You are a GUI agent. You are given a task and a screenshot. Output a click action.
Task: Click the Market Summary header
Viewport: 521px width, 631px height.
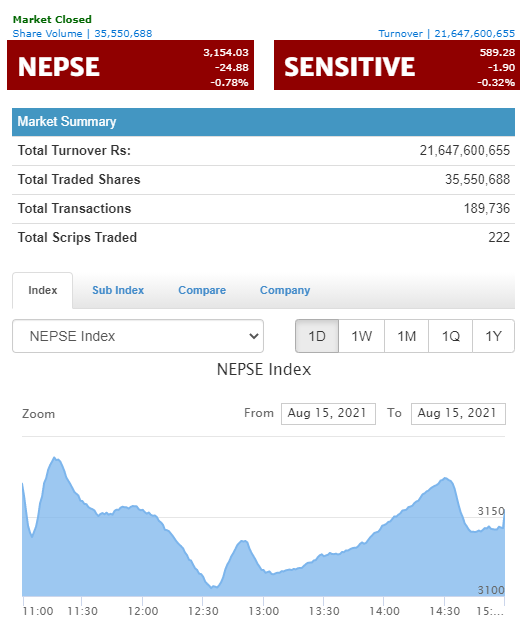click(x=264, y=122)
